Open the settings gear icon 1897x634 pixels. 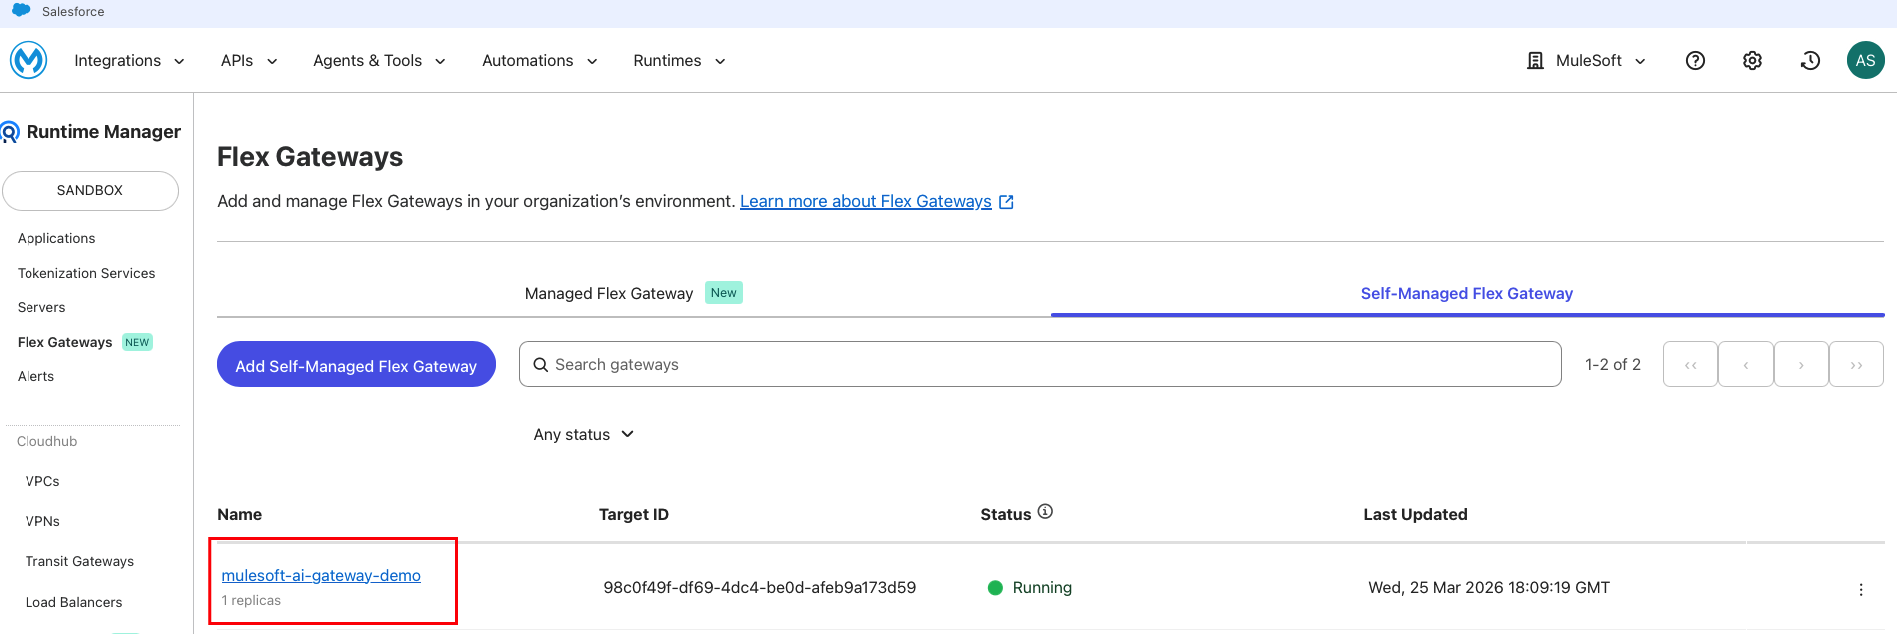[x=1752, y=61]
